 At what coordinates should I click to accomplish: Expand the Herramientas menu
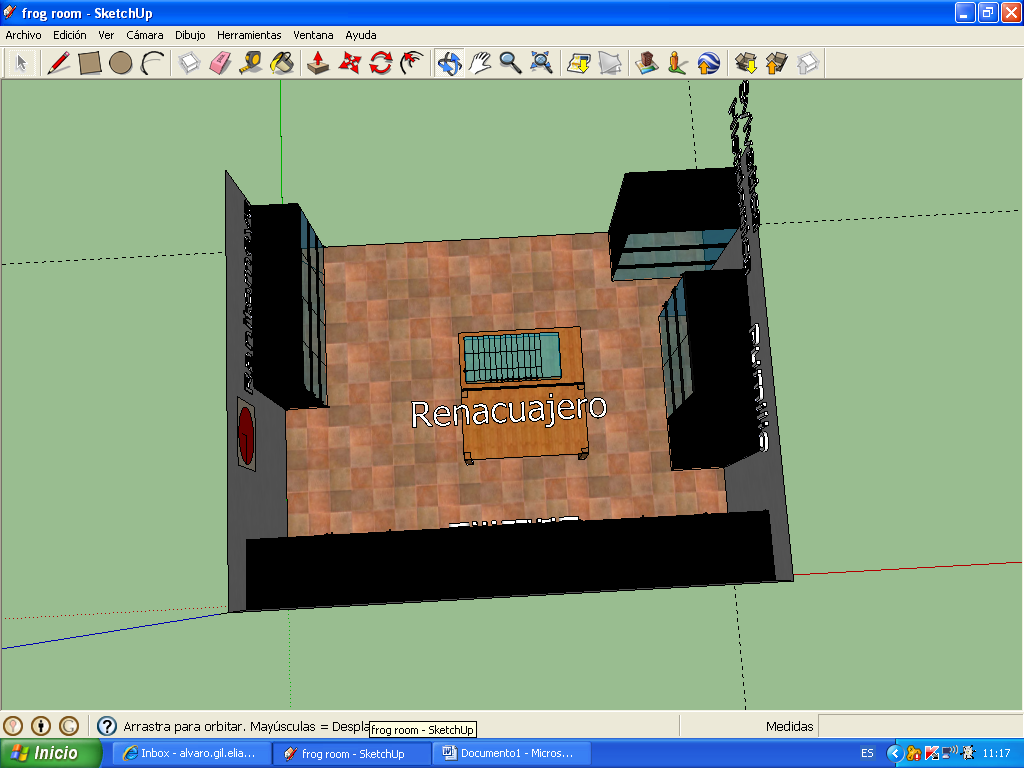[x=249, y=35]
